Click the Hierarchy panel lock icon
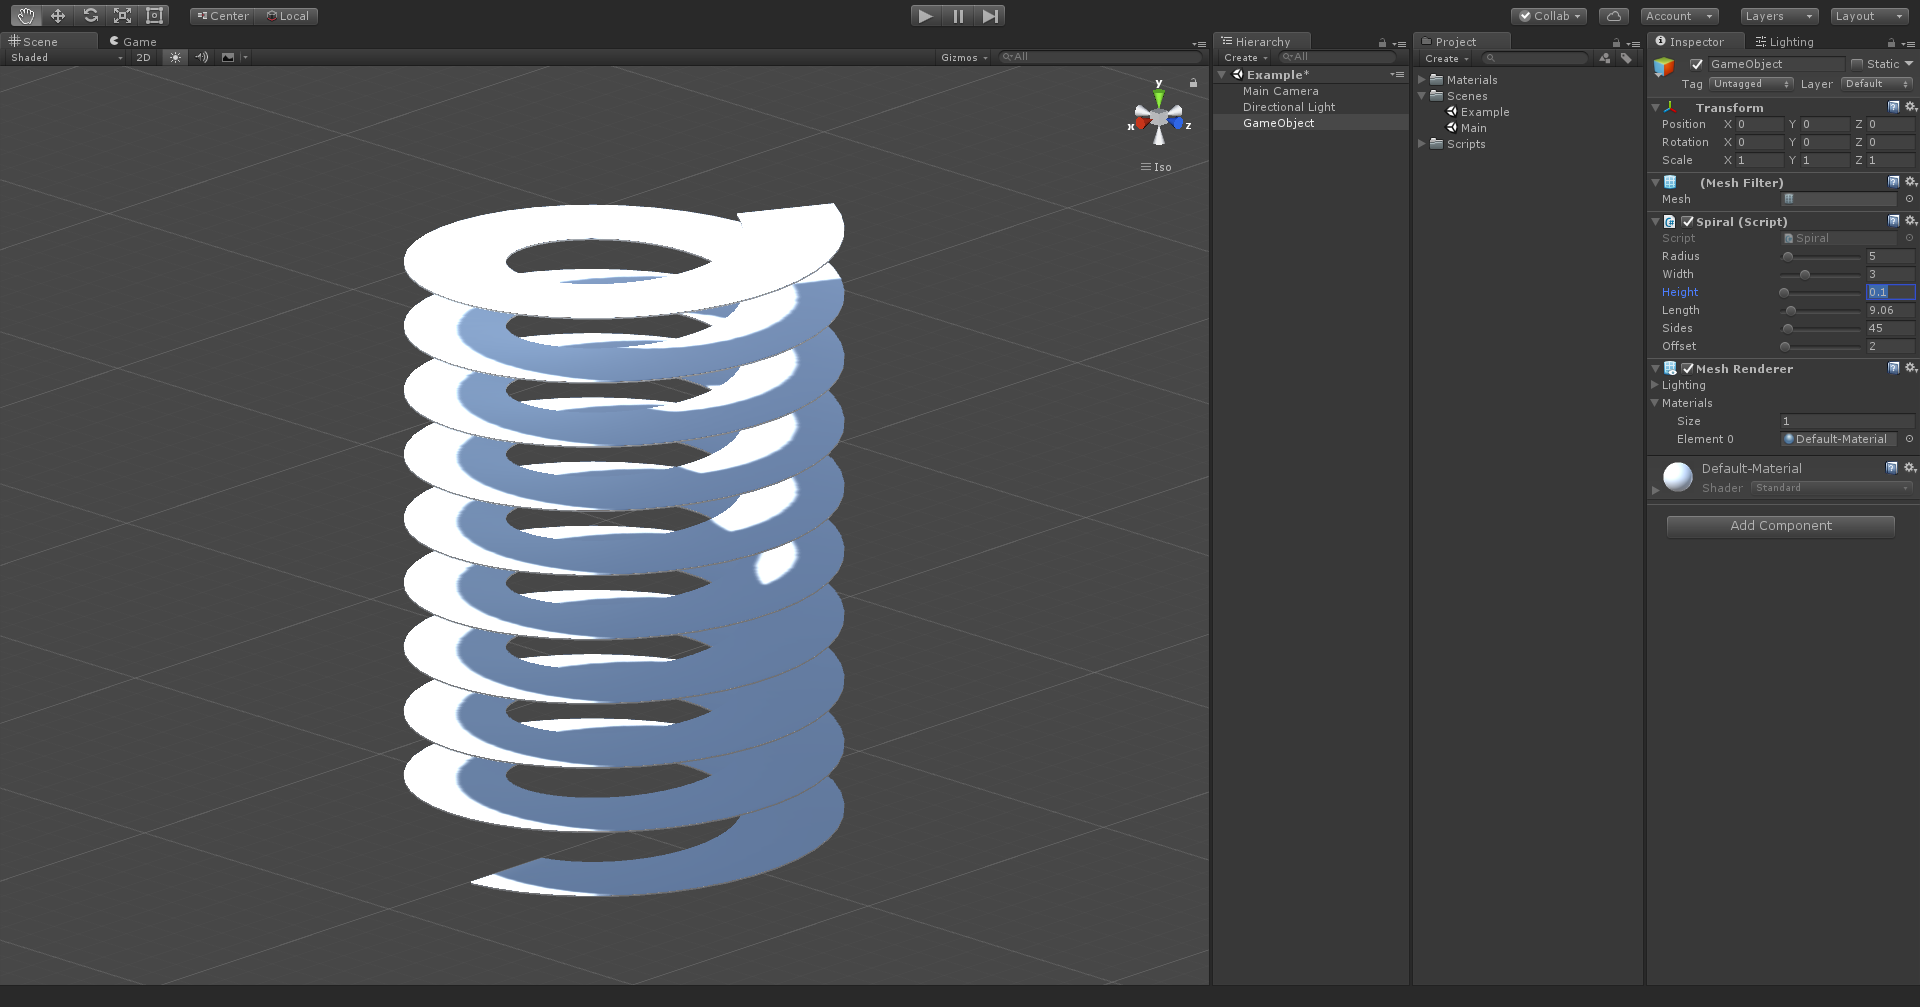 point(1382,43)
